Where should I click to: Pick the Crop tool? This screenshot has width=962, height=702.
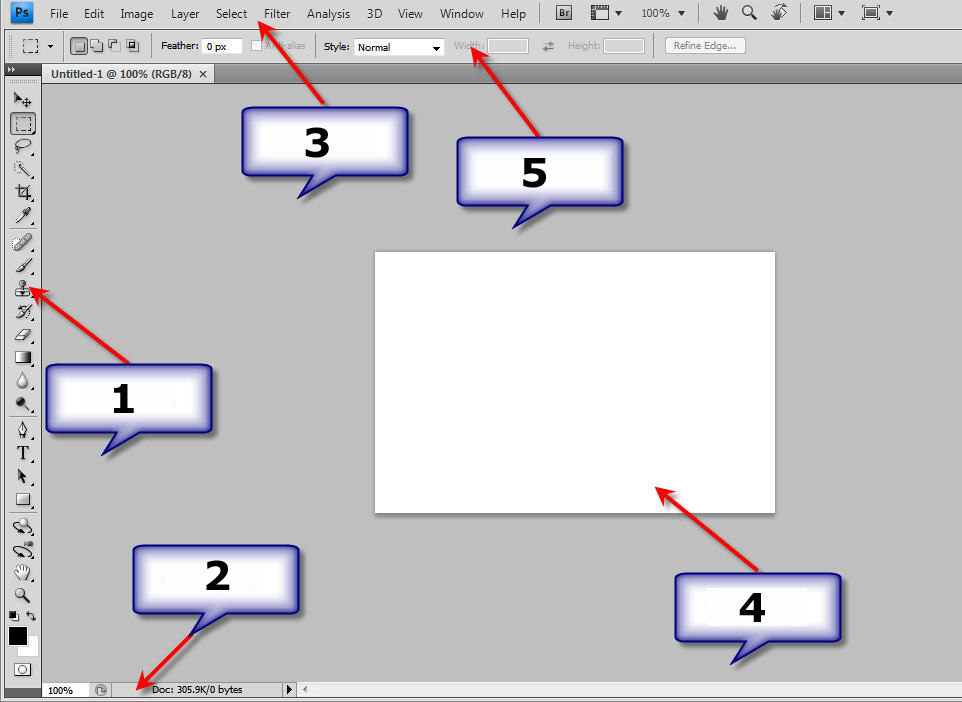click(23, 192)
